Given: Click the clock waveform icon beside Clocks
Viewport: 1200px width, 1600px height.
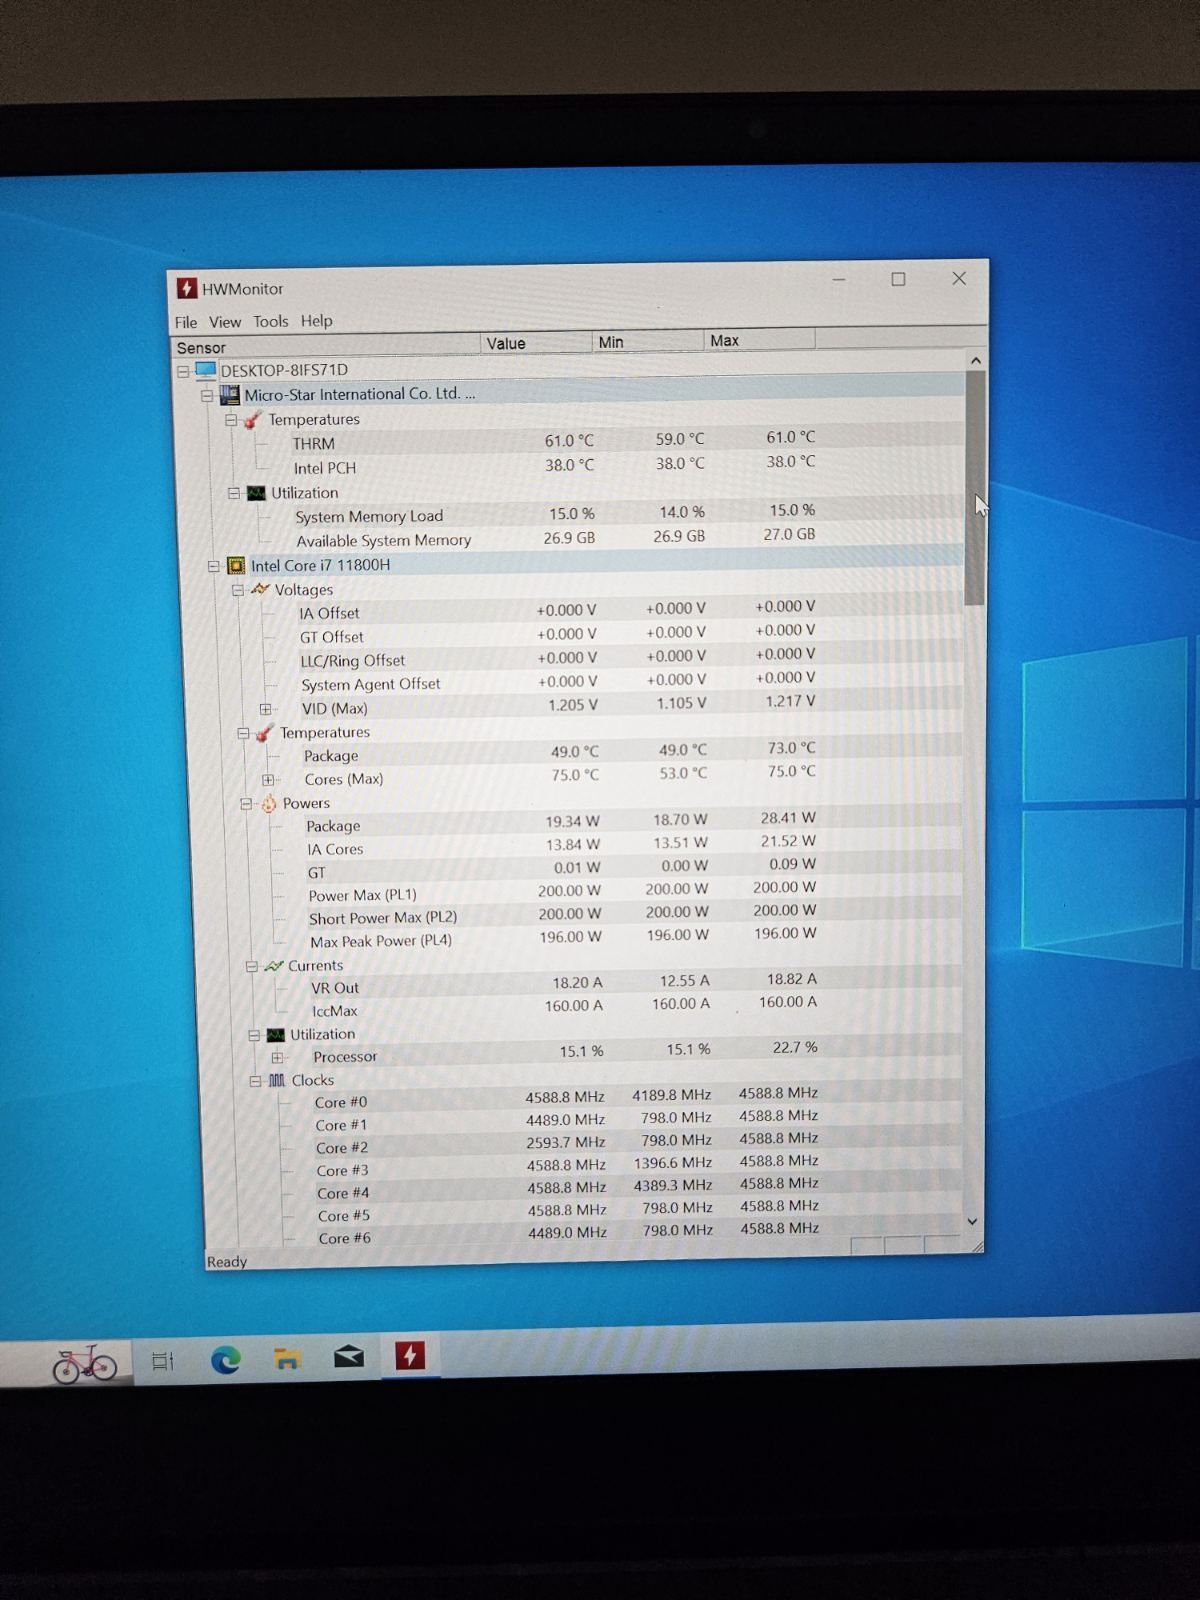Looking at the screenshot, I should coord(277,1080).
